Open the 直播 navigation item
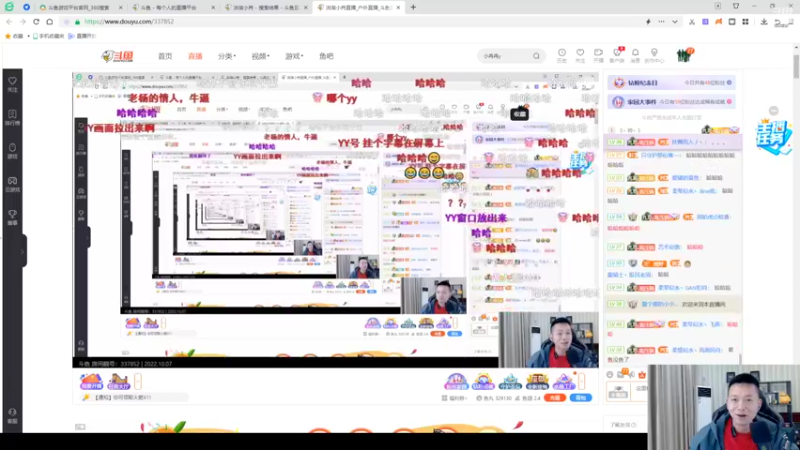 [195, 56]
